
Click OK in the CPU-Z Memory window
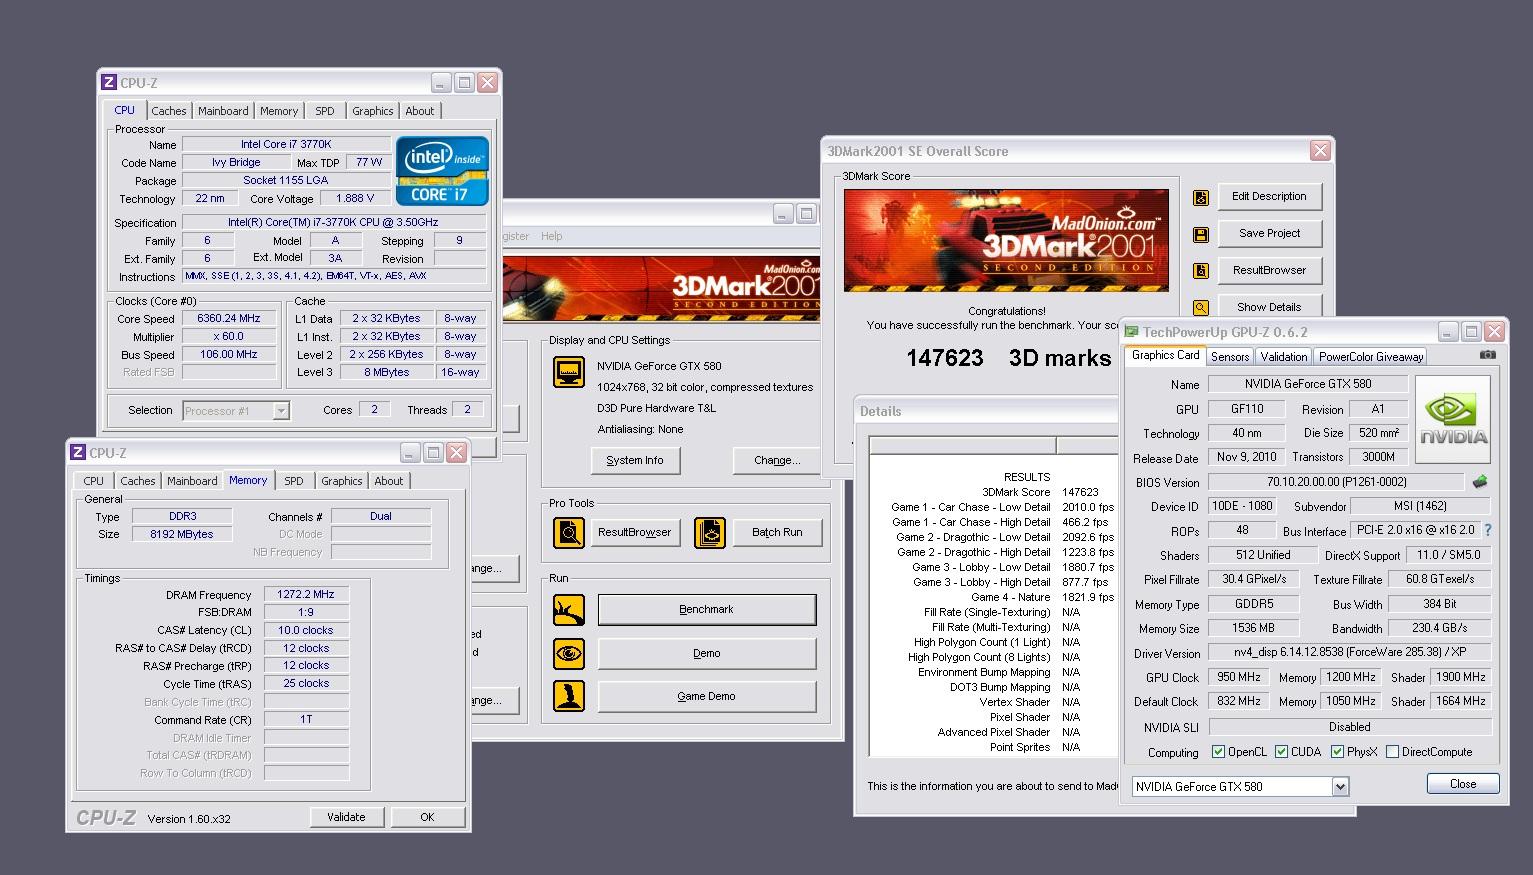click(427, 817)
